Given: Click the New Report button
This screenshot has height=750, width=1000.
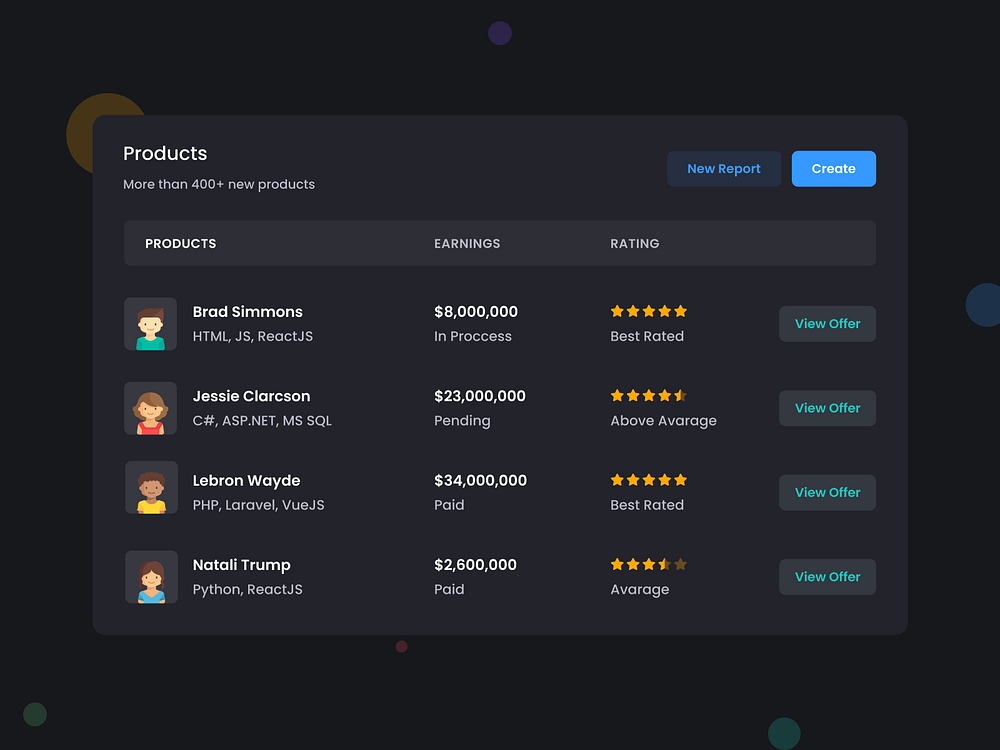Looking at the screenshot, I should (724, 168).
